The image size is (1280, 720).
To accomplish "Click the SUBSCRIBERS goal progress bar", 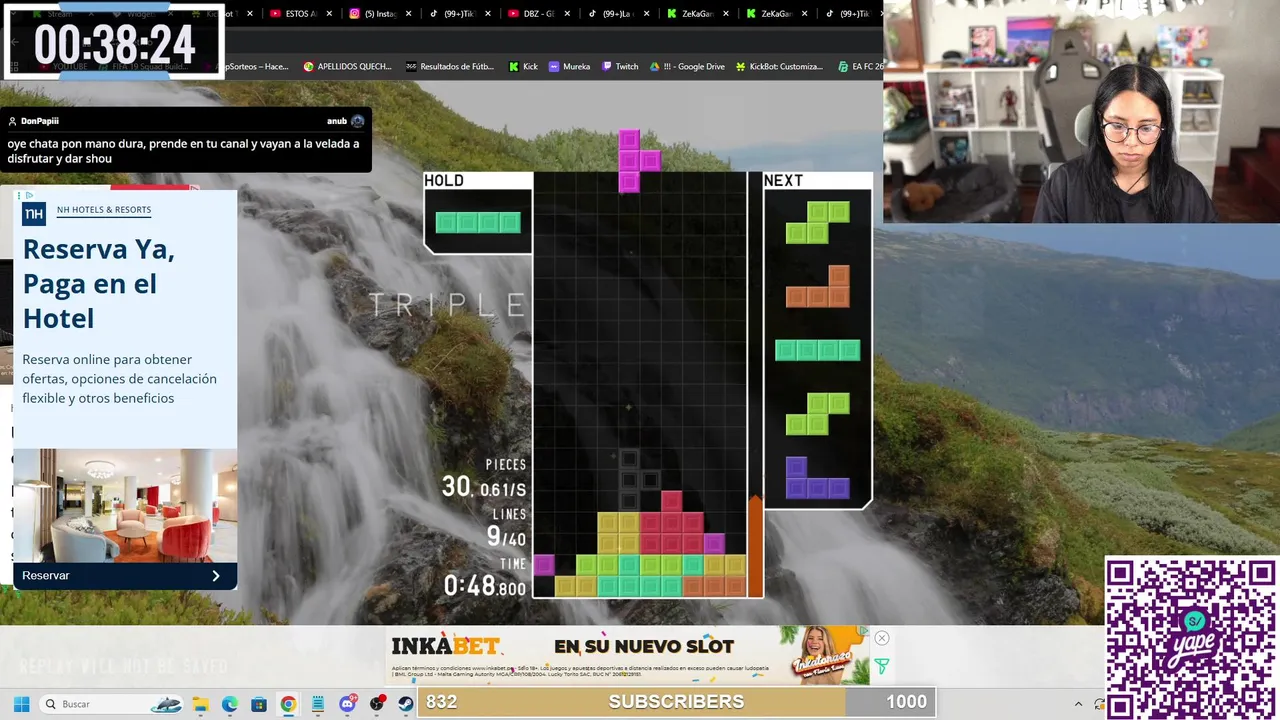I will [676, 702].
